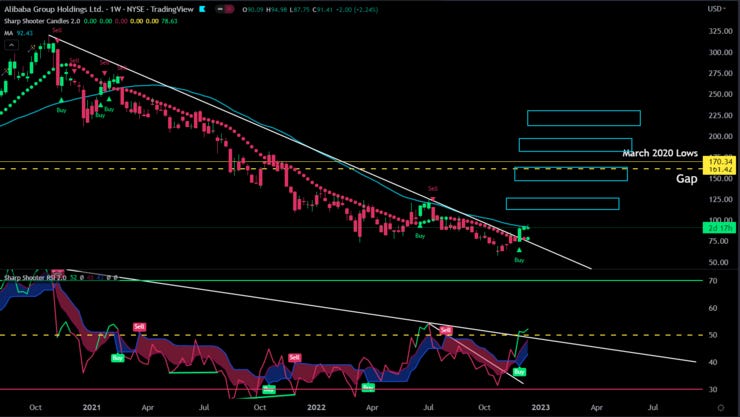The image size is (740, 417).
Task: Click the RSI scale label 60
Action: [x=713, y=308]
